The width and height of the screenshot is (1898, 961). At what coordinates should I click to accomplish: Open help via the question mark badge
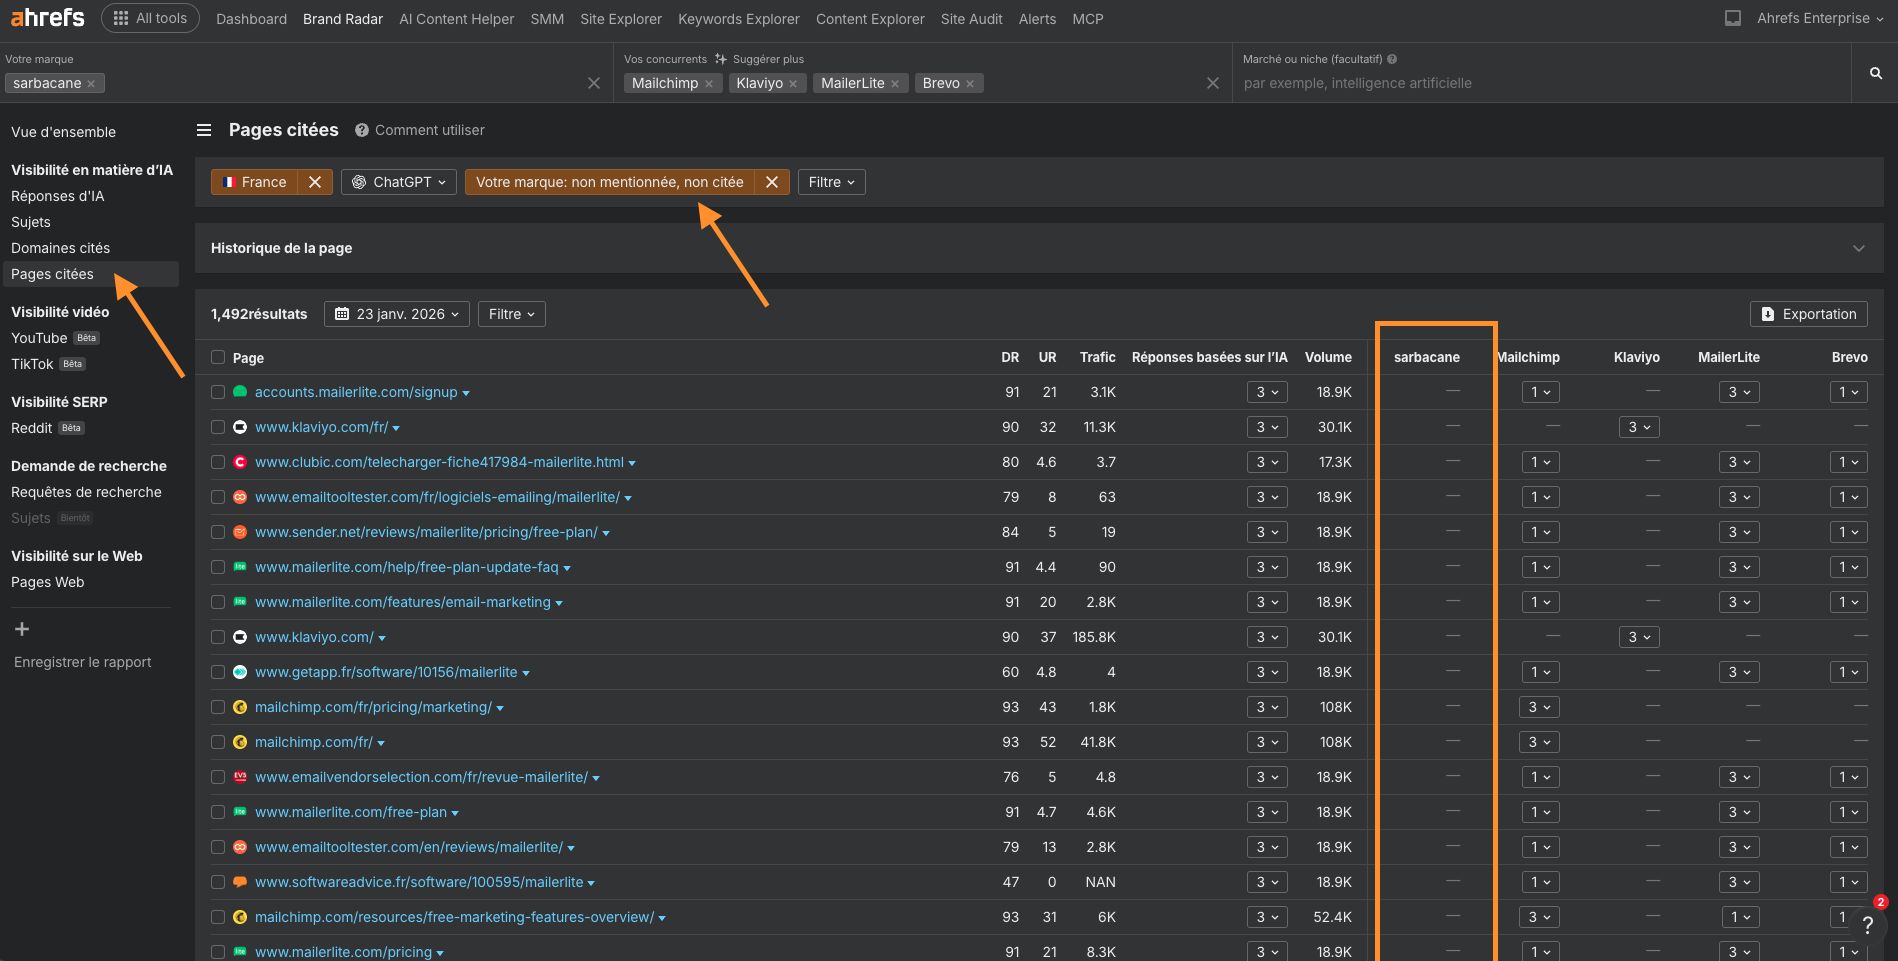point(1868,927)
